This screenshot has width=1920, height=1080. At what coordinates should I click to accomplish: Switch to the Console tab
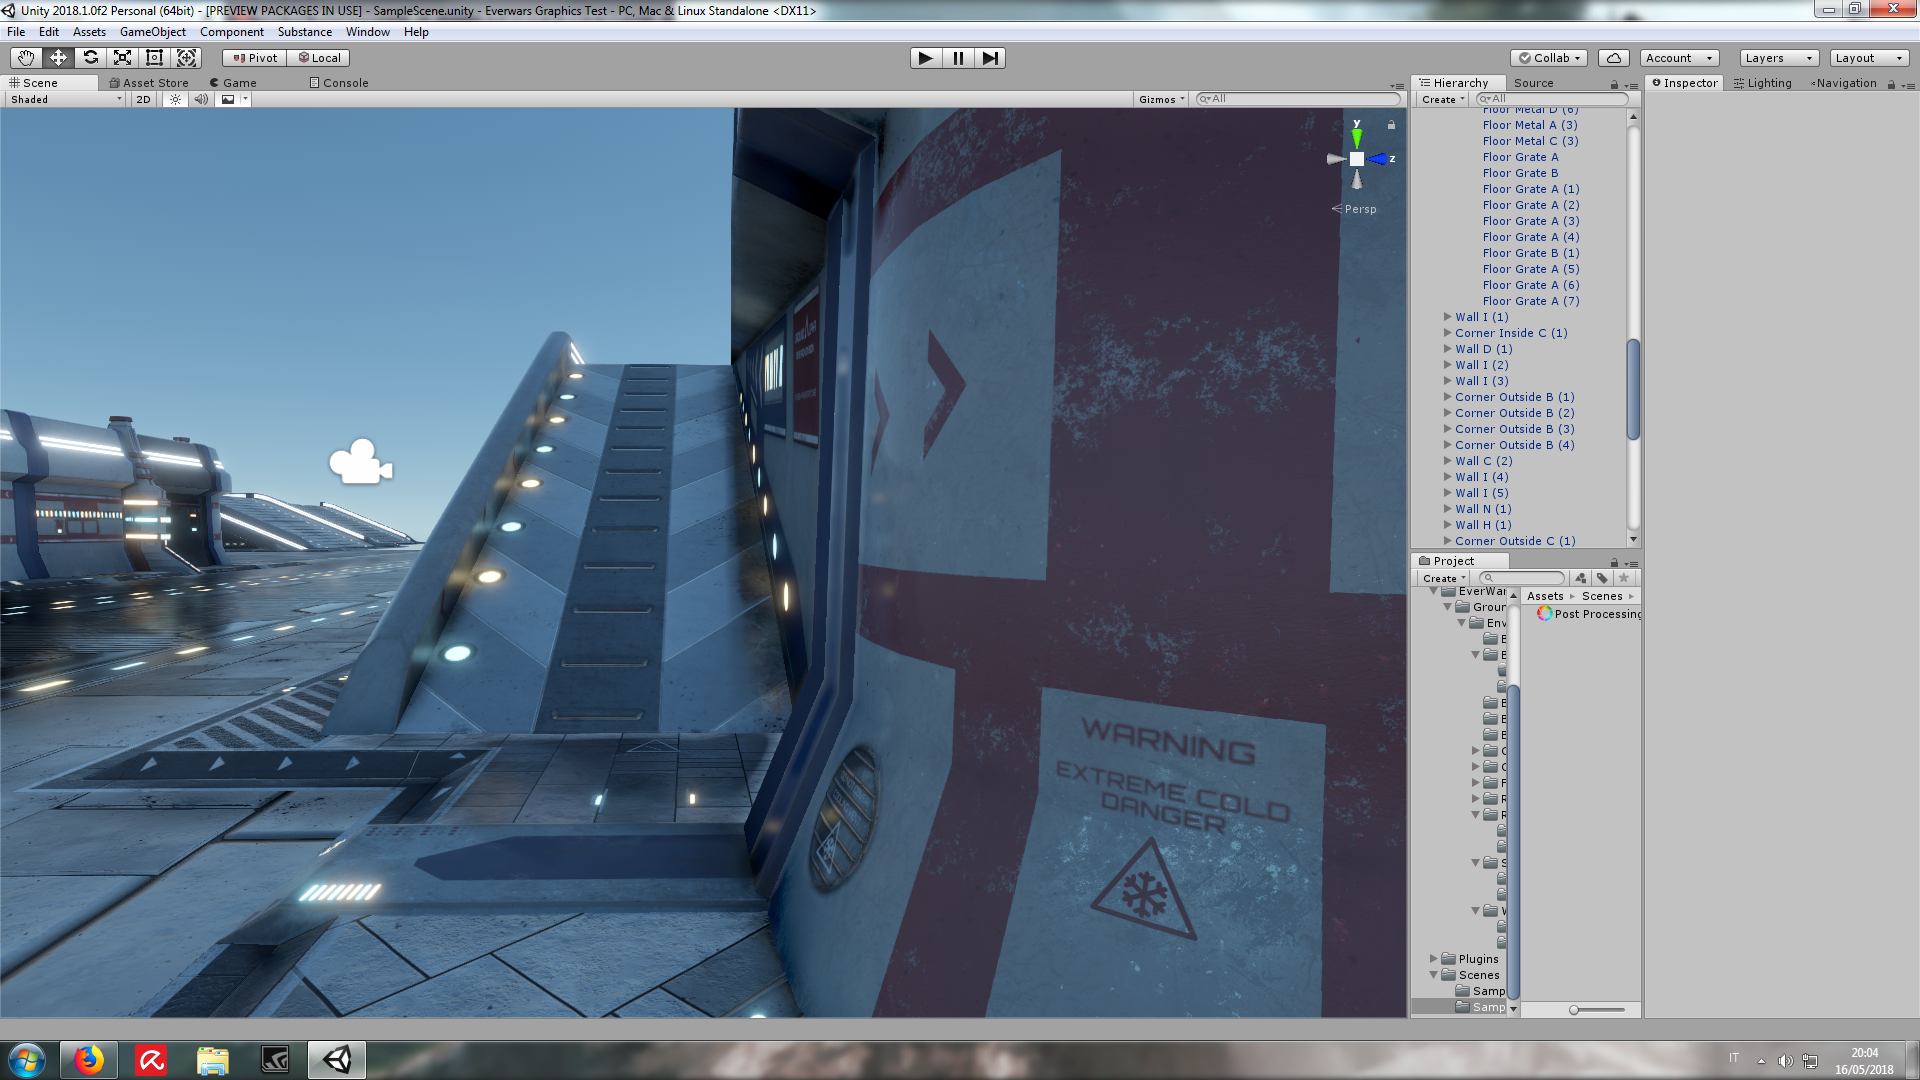pos(339,83)
